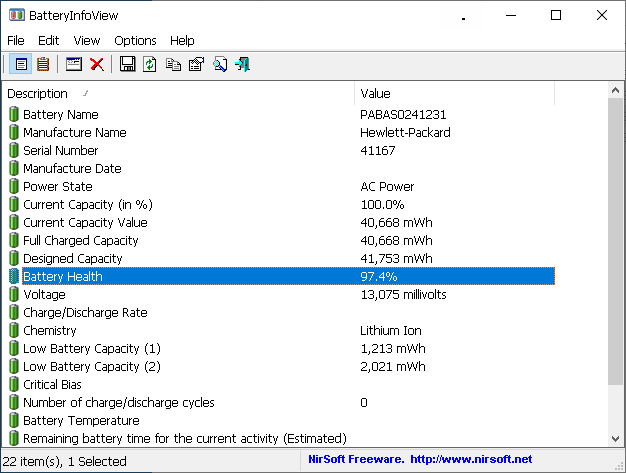Open the Help menu
The width and height of the screenshot is (626, 473).
coord(182,40)
